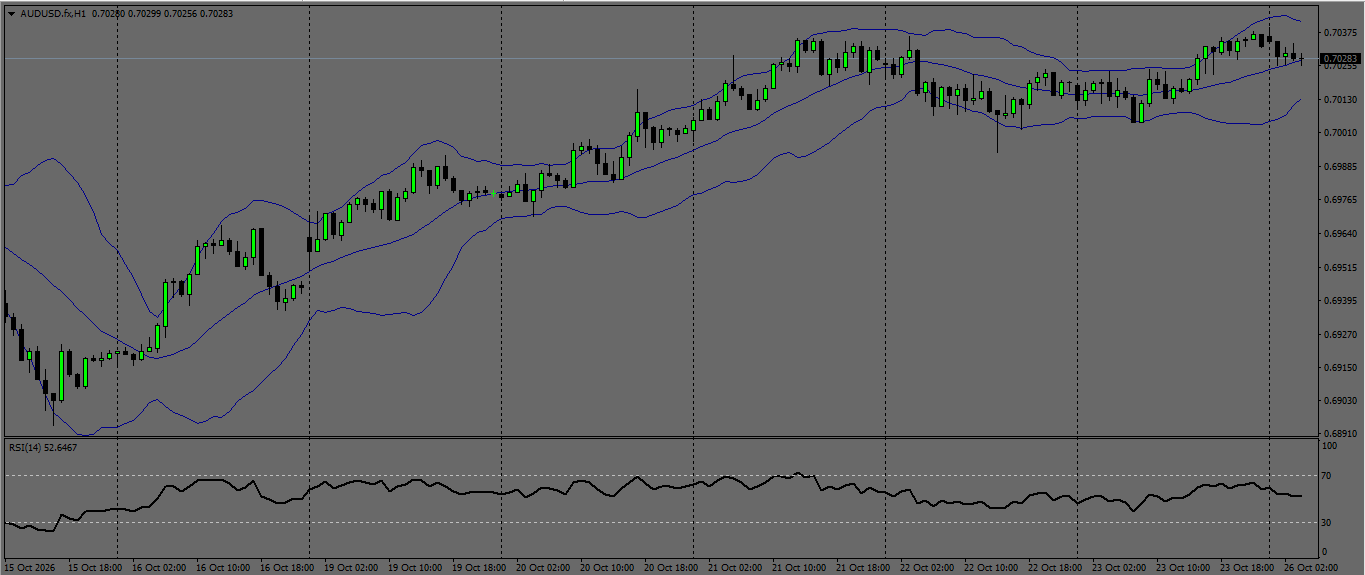Click the 20 Oct 10:00 time label
Viewport: 1365px width, 575px height.
pyautogui.click(x=606, y=567)
